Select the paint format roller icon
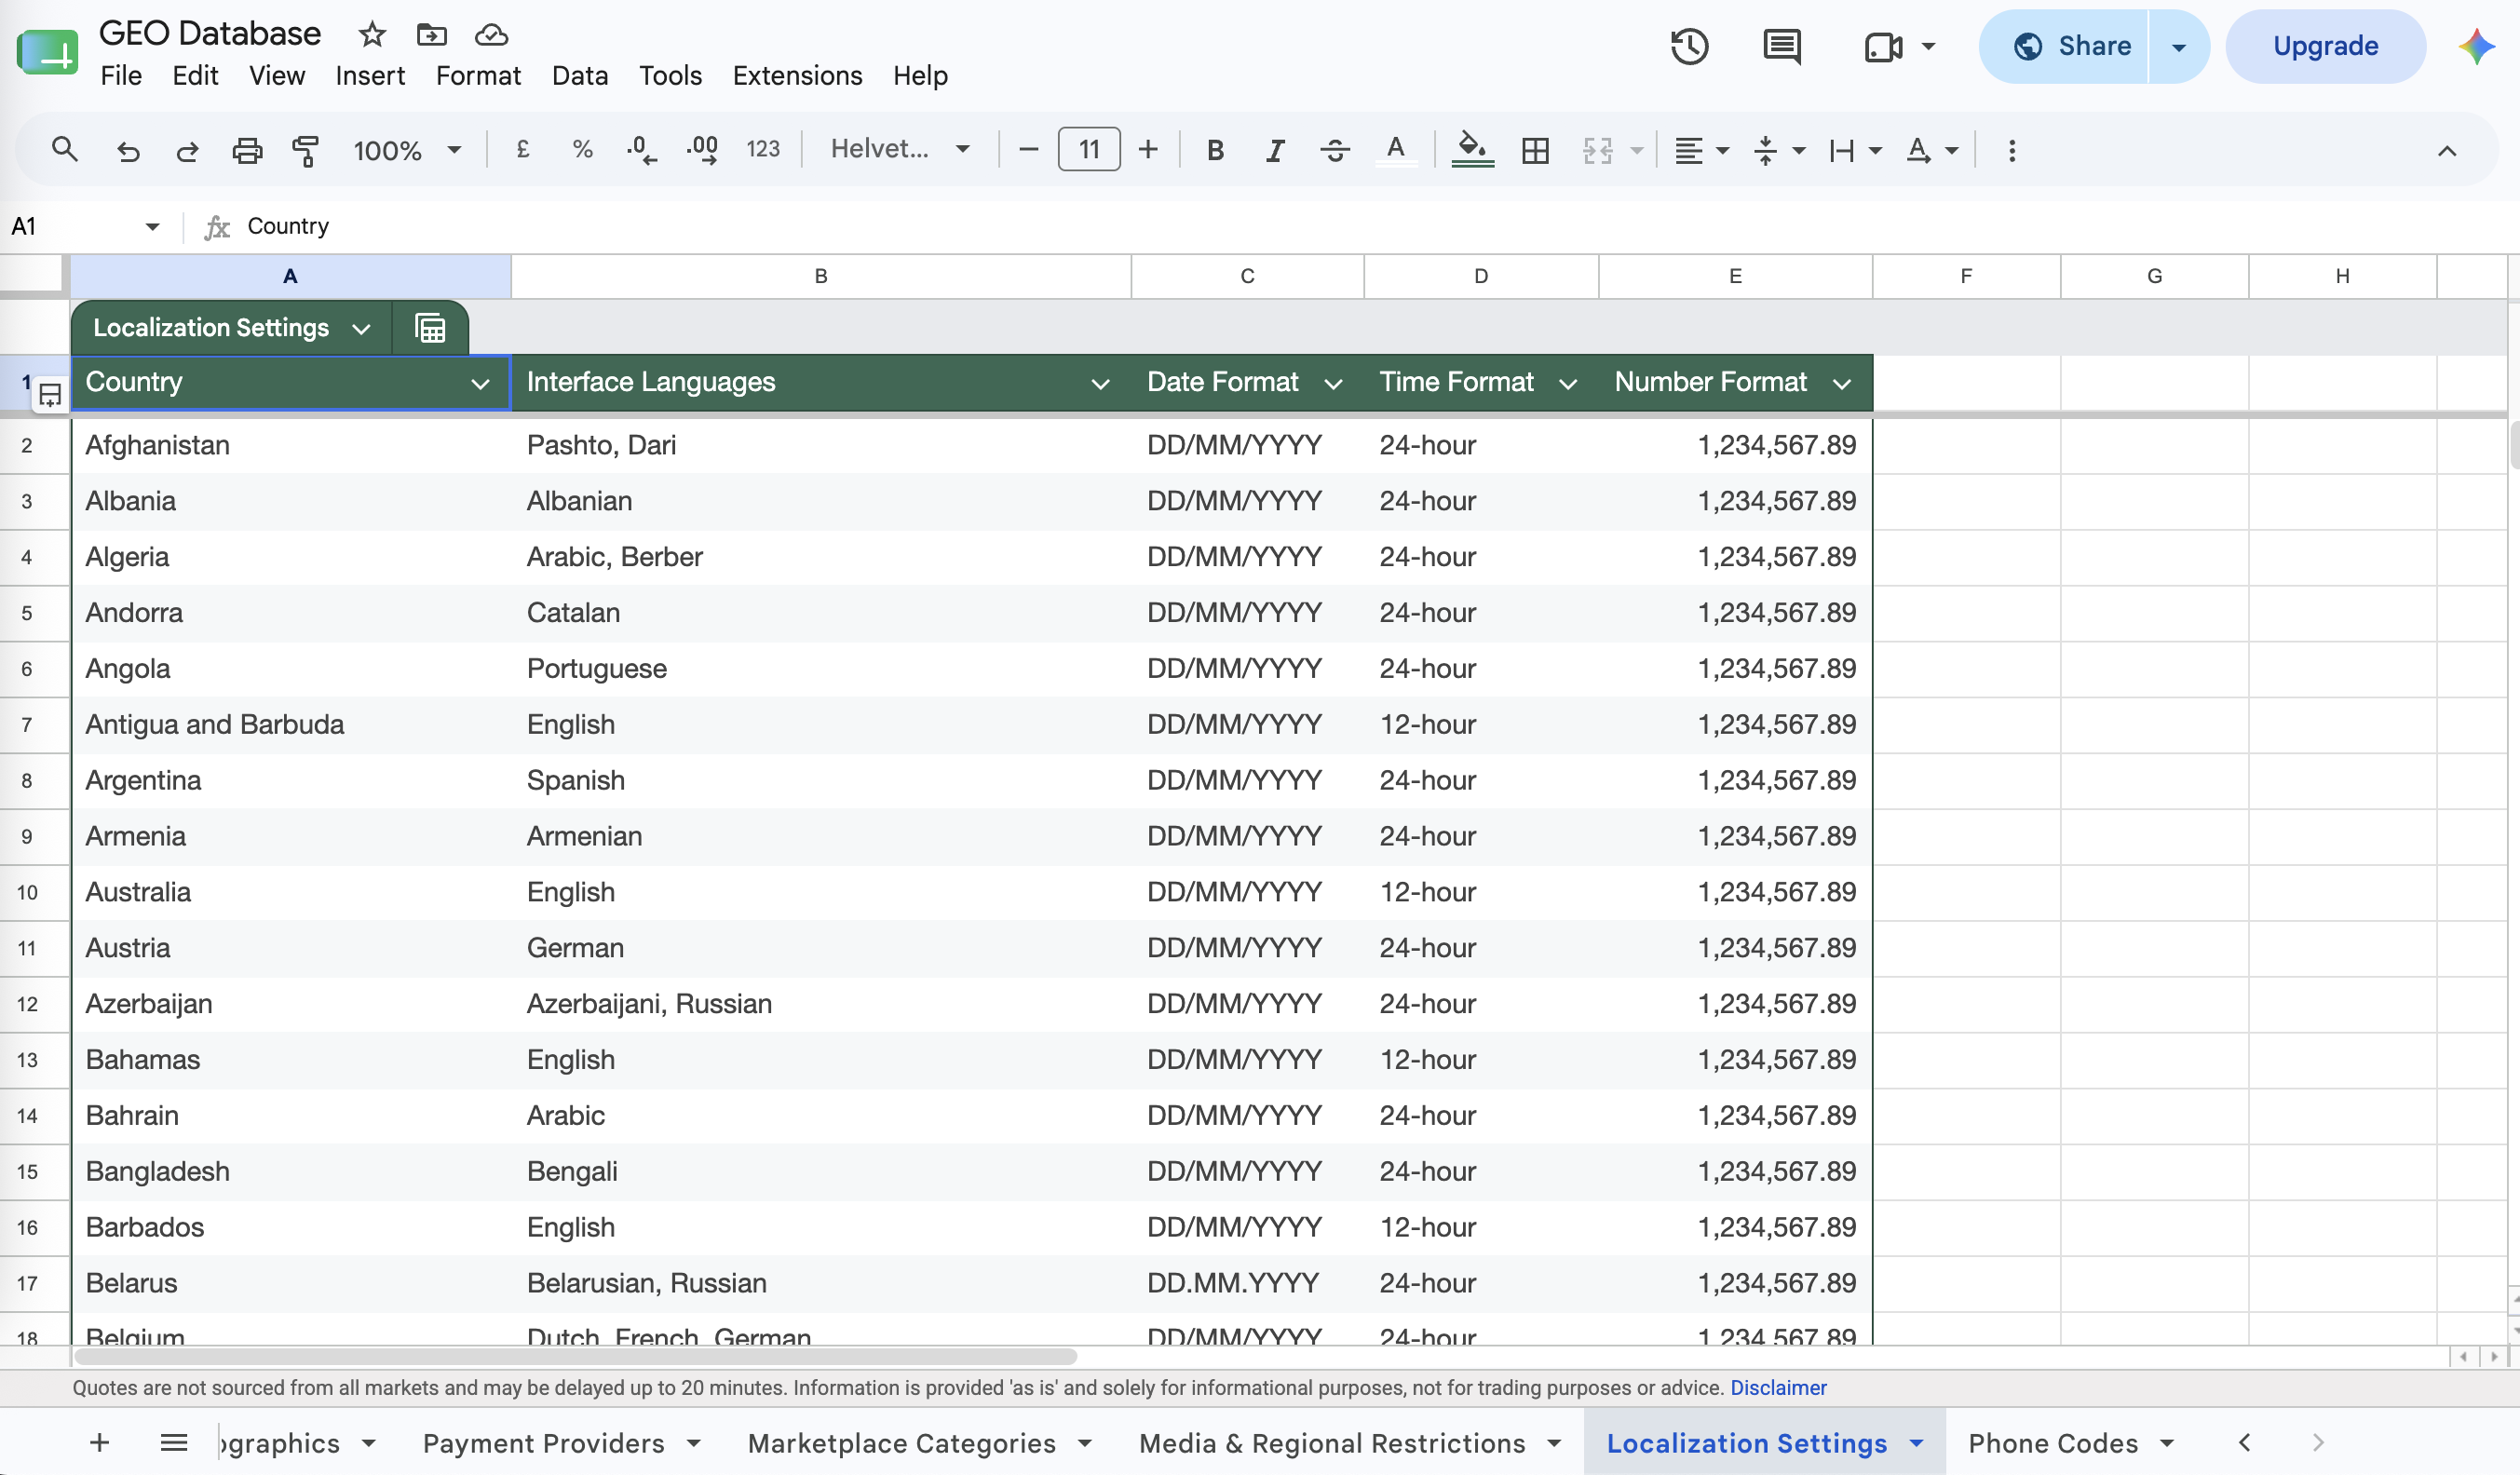 (x=305, y=151)
